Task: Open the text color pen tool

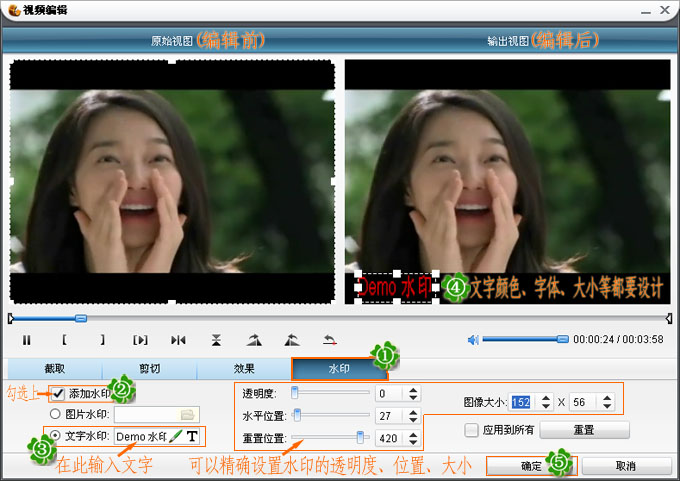Action: click(x=176, y=436)
